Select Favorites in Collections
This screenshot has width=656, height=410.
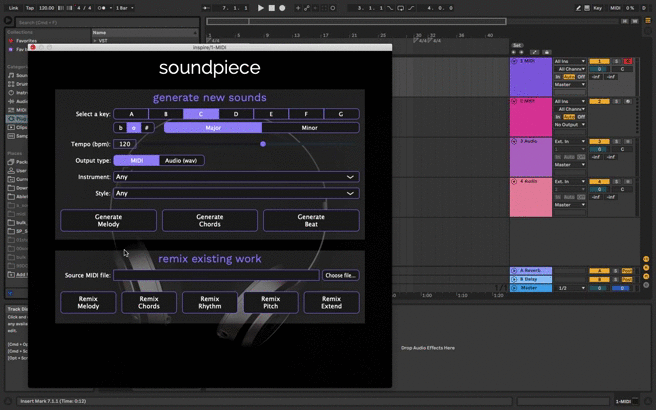click(x=26, y=41)
